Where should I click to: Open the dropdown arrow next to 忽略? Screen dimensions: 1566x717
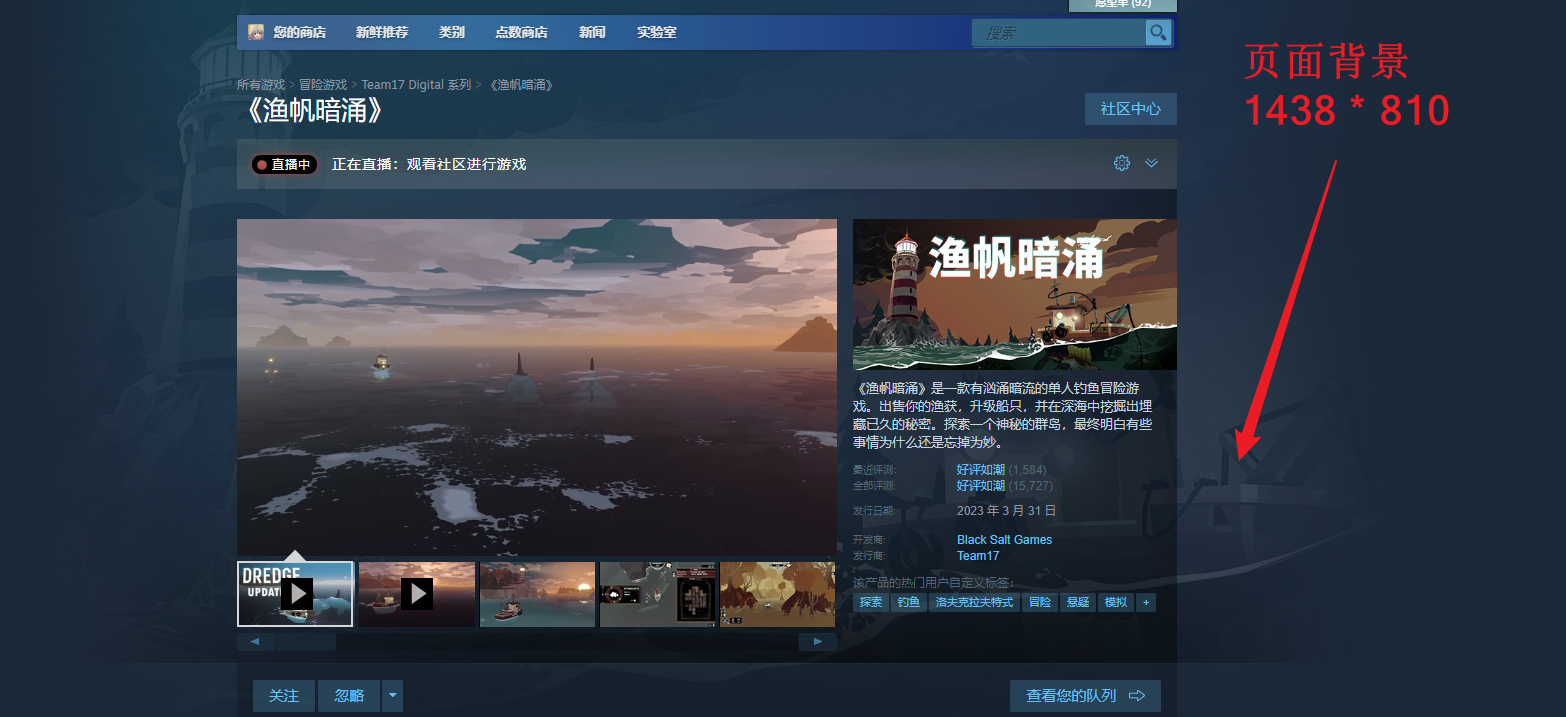pos(391,696)
